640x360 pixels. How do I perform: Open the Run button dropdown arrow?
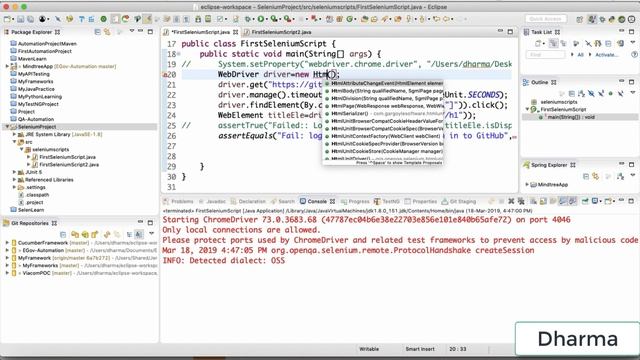[267, 19]
